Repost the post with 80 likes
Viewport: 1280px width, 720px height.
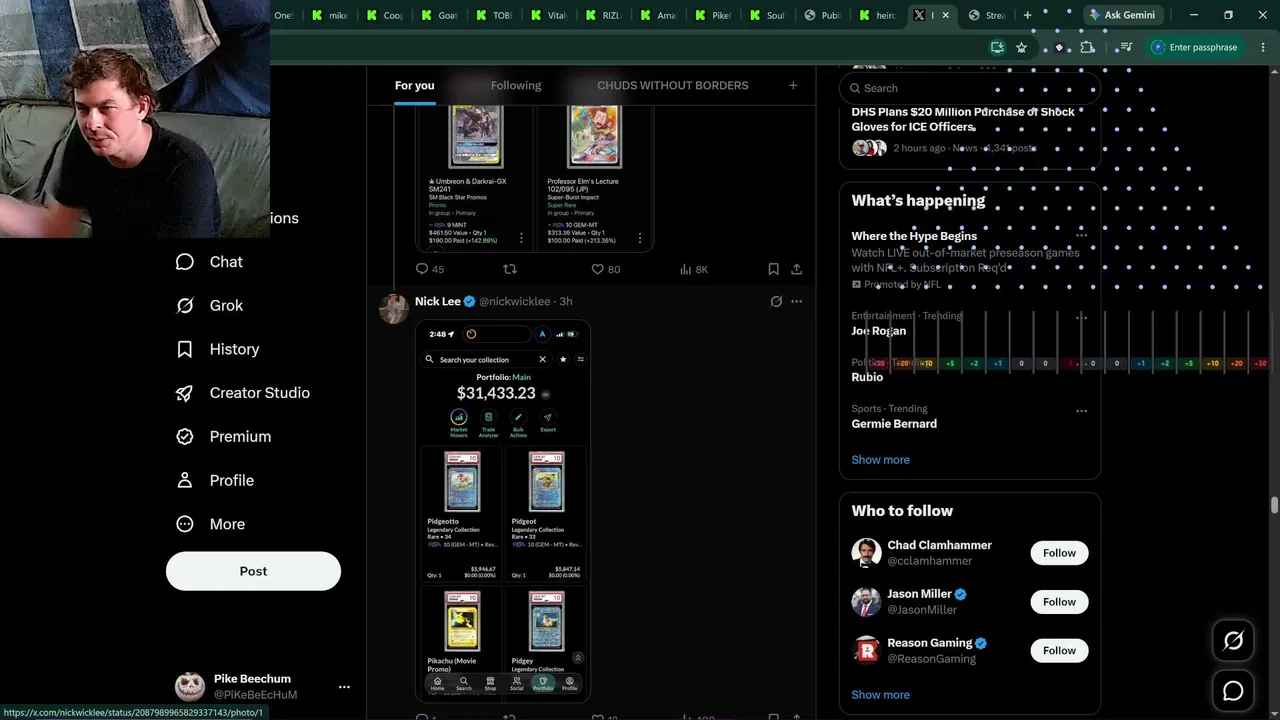pyautogui.click(x=510, y=269)
